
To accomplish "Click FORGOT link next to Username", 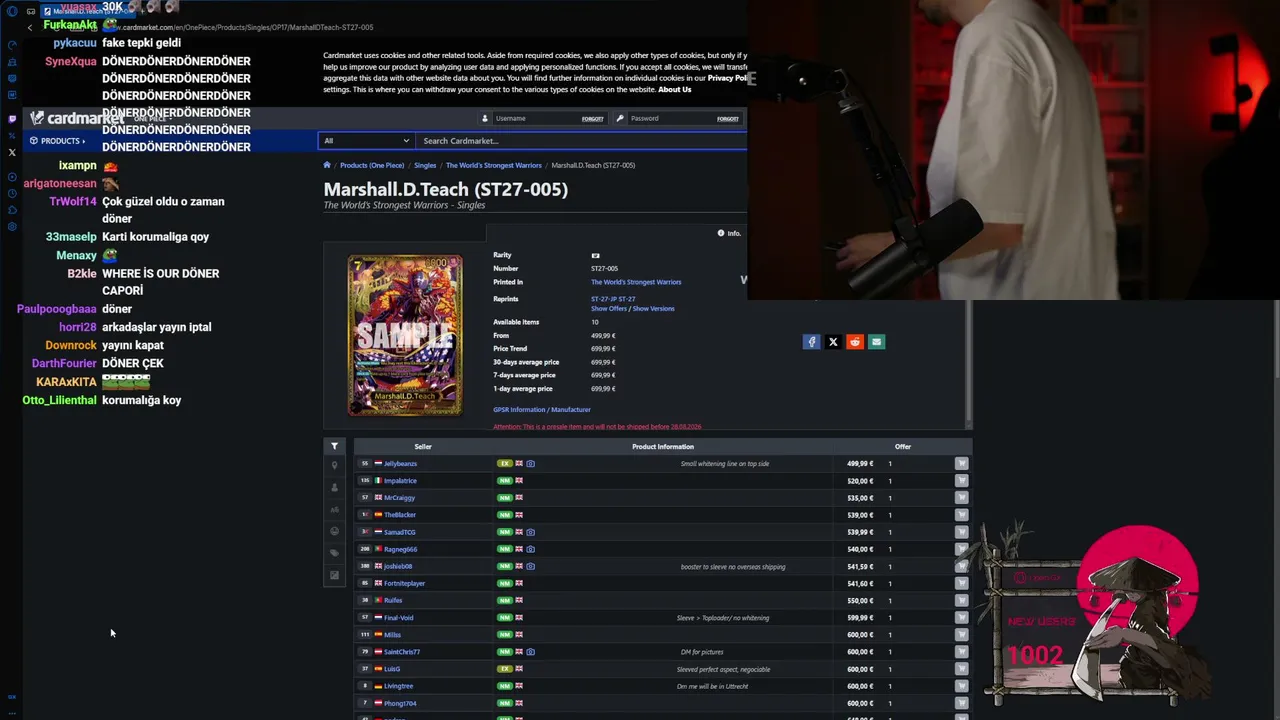I will (x=593, y=119).
